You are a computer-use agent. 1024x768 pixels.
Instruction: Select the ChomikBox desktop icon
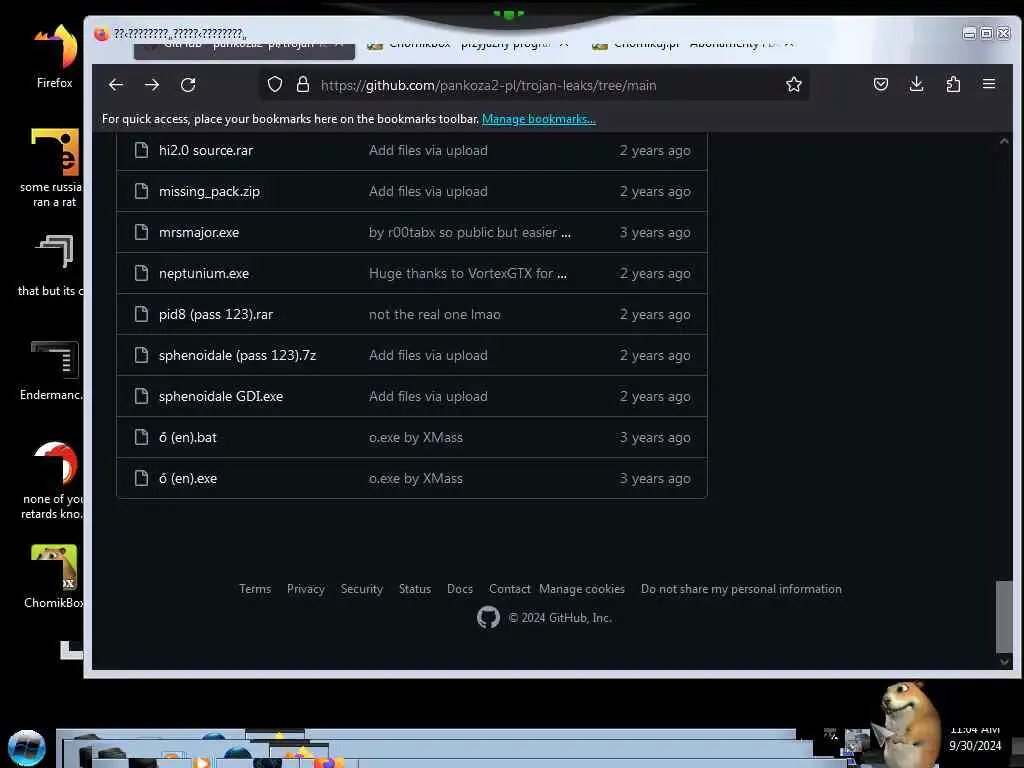54,577
